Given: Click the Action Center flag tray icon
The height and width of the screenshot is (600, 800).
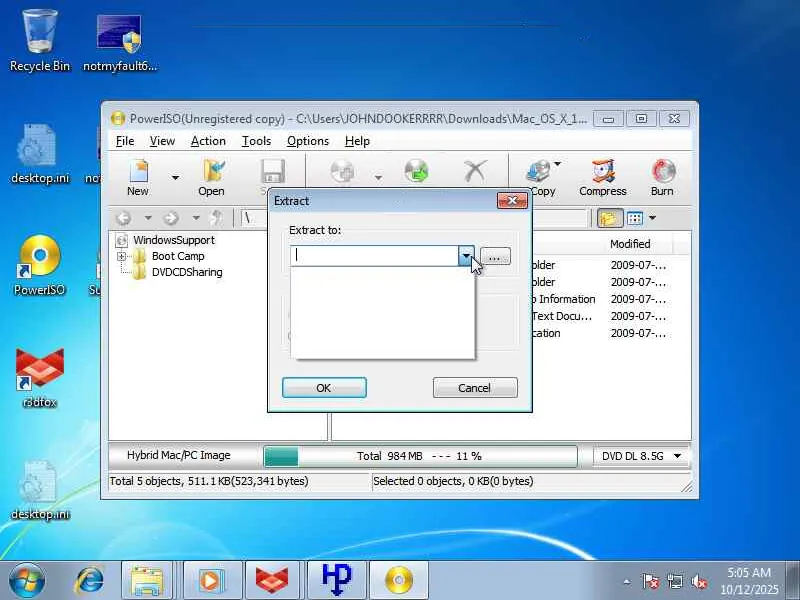Looking at the screenshot, I should (651, 581).
